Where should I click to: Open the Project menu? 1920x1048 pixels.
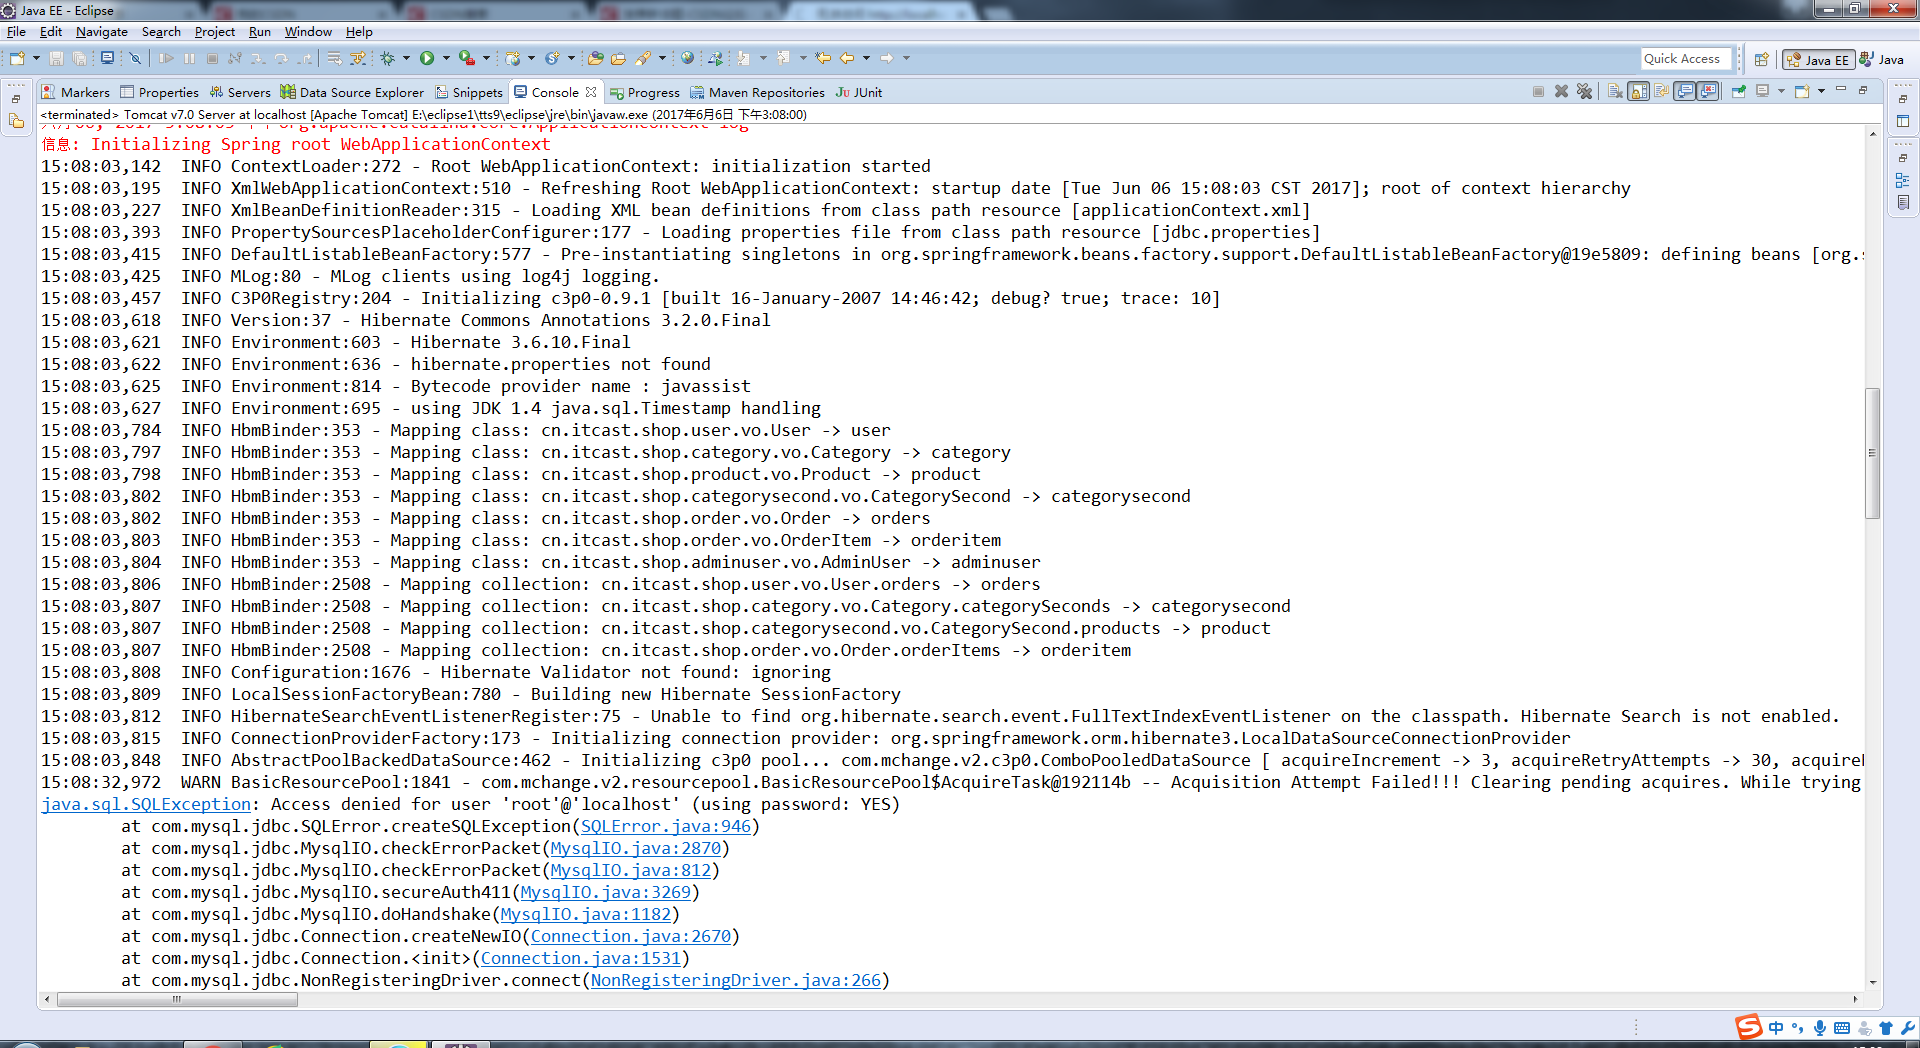tap(214, 32)
